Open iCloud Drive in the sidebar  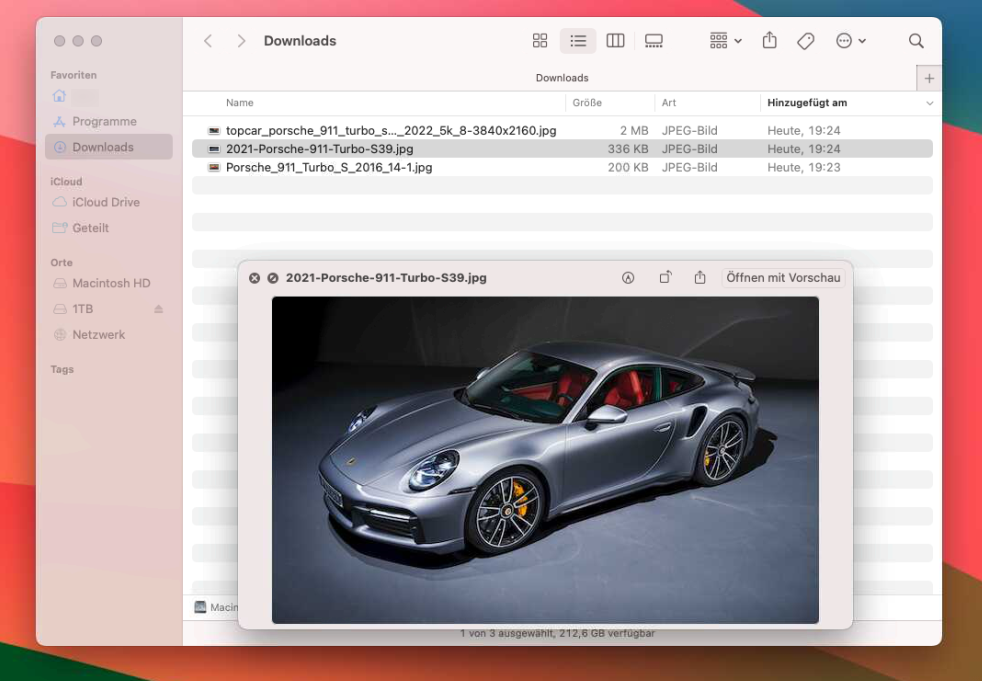coord(105,202)
